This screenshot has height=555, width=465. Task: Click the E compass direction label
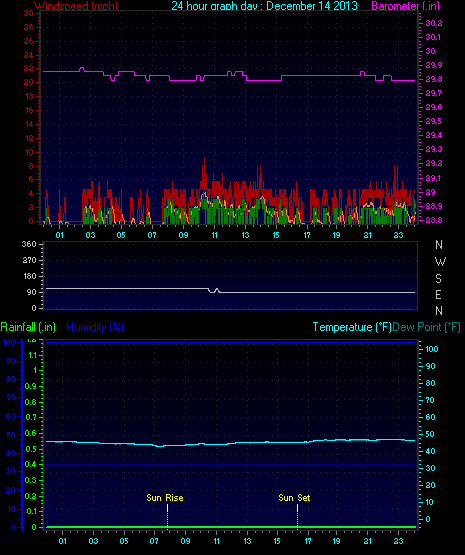[438, 294]
